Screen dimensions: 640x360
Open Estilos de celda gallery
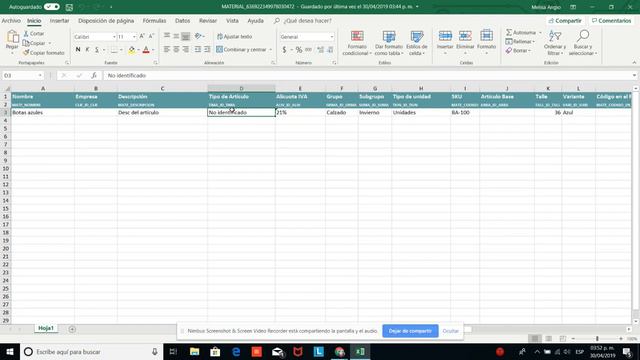tap(417, 42)
